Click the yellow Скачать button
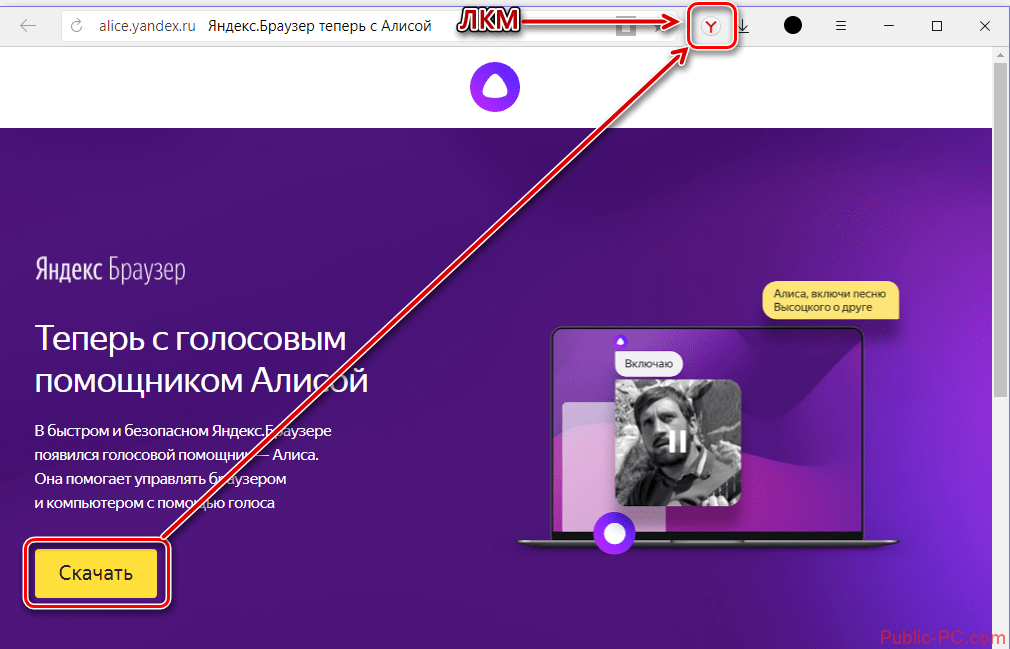 click(96, 573)
